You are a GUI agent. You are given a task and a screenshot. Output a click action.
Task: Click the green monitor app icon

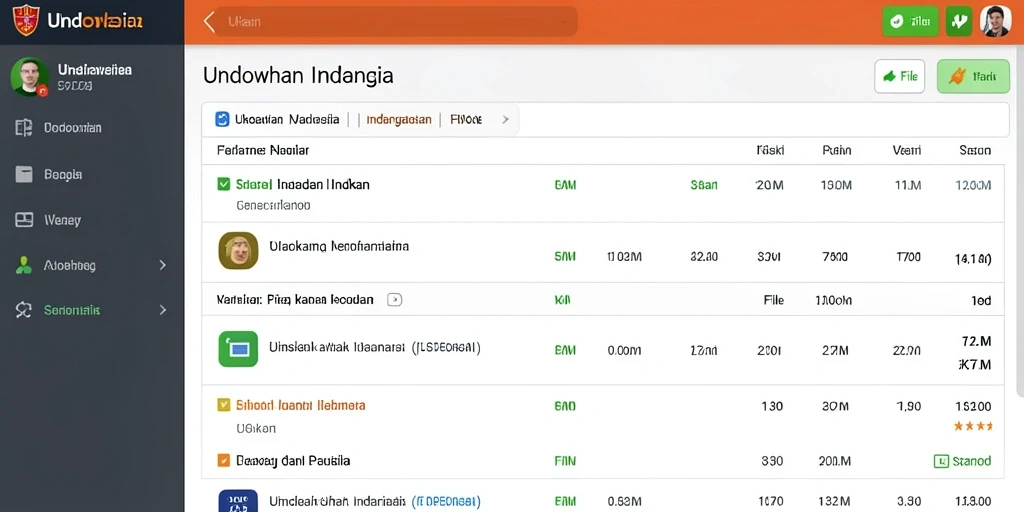click(x=238, y=349)
